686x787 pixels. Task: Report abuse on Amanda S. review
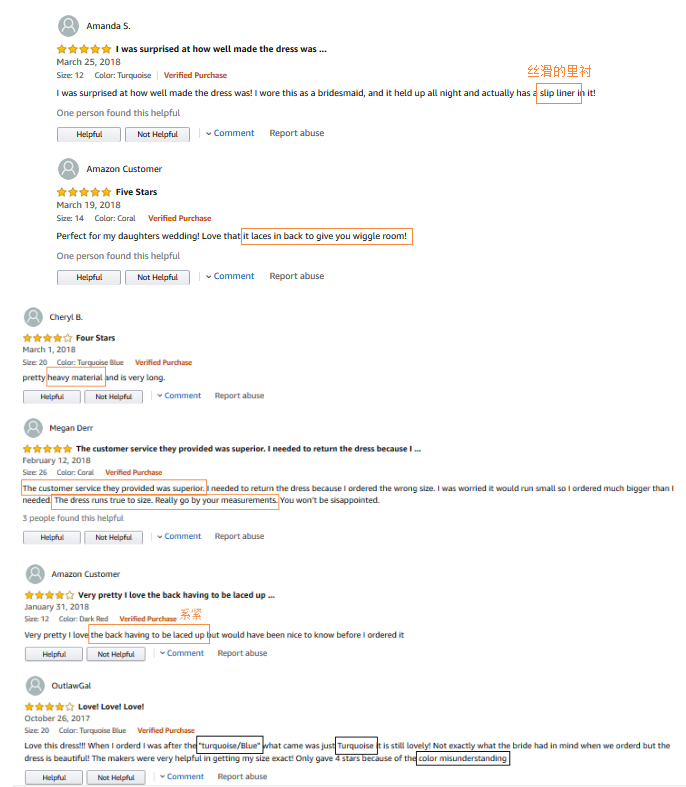tap(297, 133)
